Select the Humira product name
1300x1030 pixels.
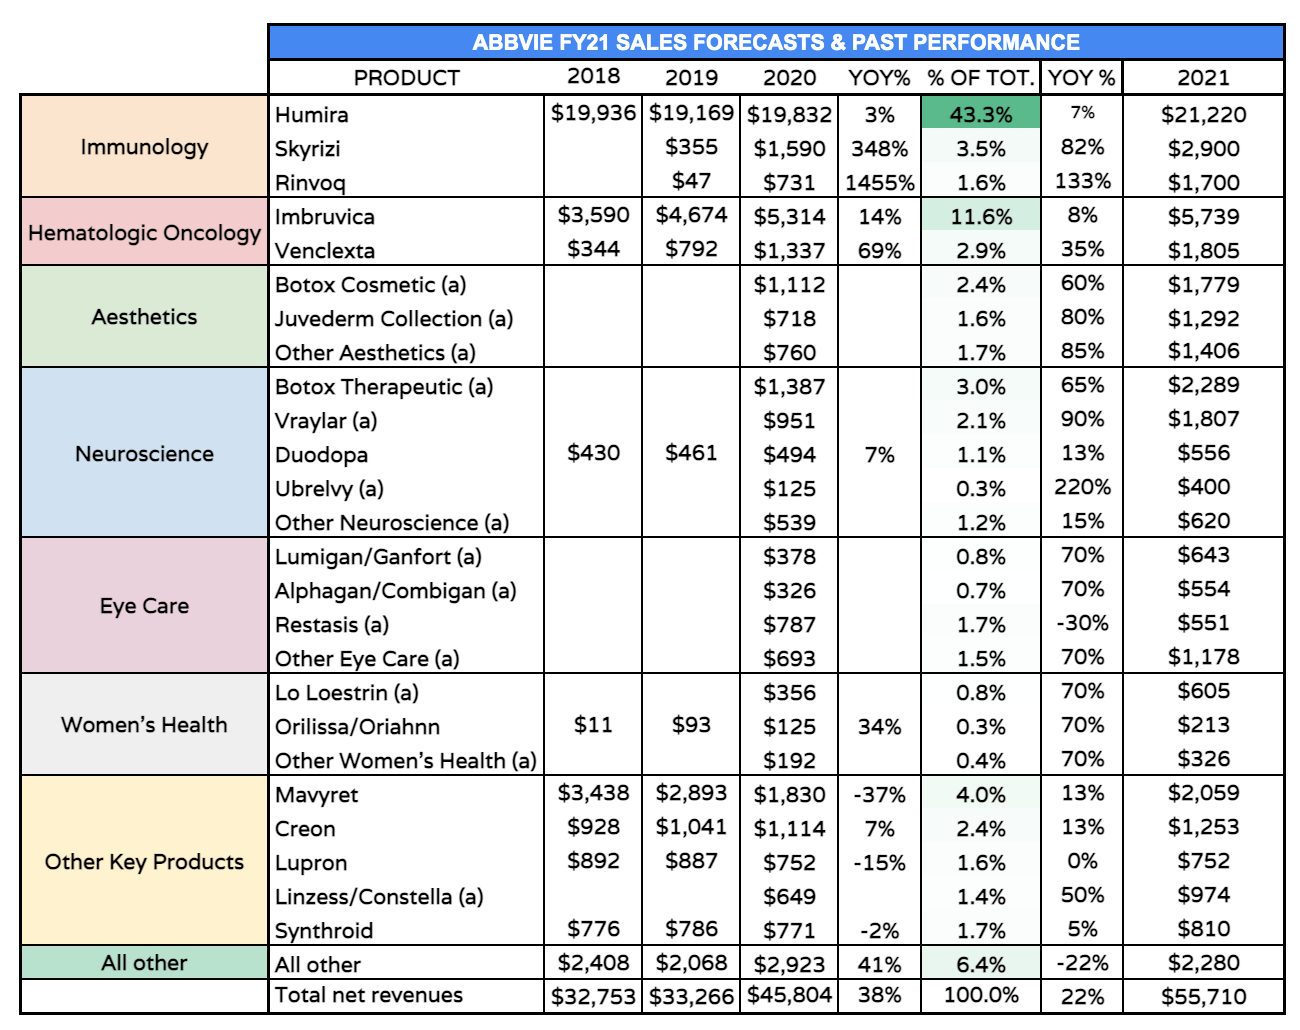click(x=311, y=115)
